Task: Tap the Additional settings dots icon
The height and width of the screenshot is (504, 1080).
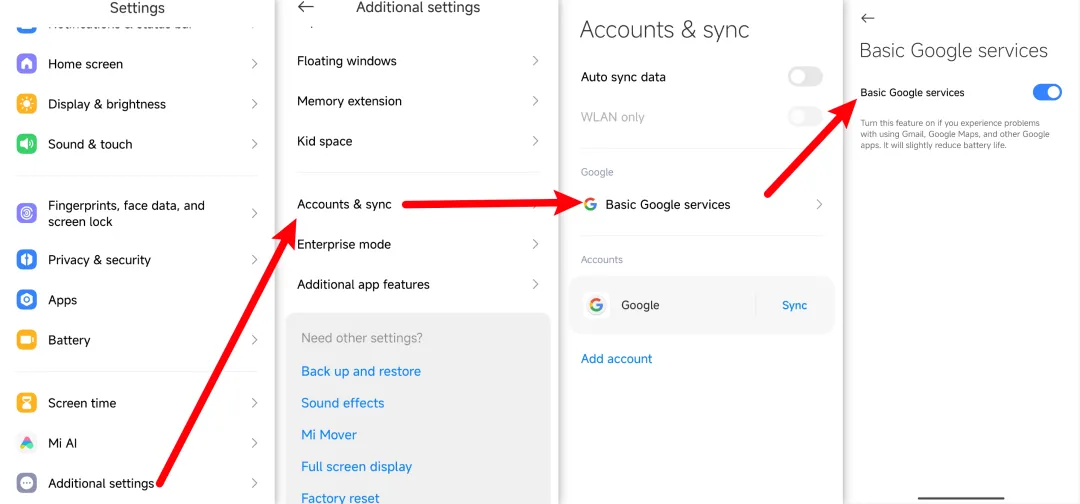Action: tap(27, 483)
